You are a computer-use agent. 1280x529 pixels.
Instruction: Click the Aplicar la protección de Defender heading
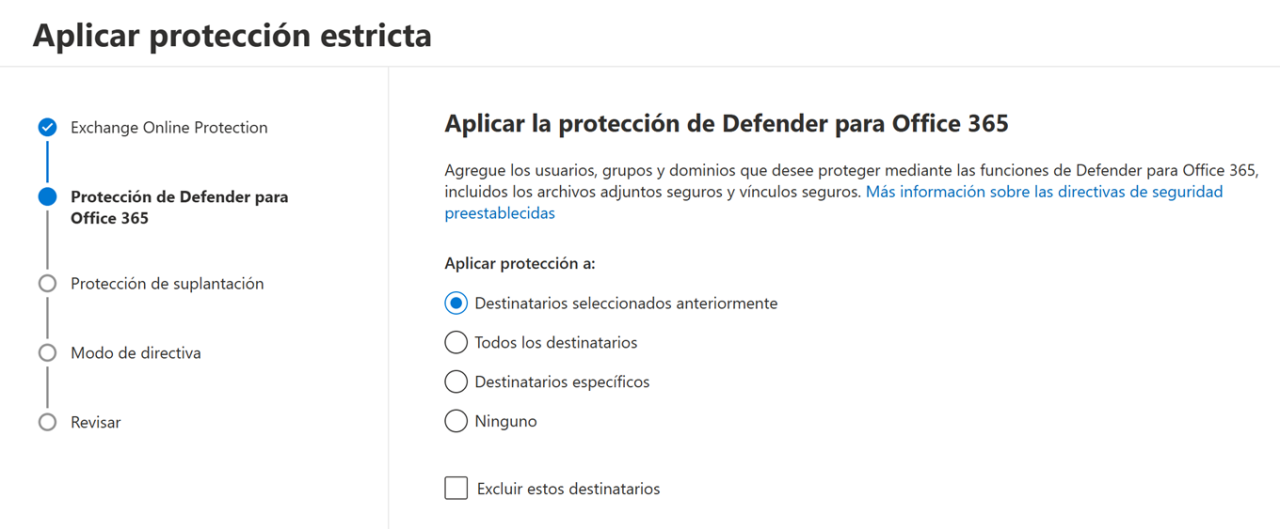pos(726,124)
